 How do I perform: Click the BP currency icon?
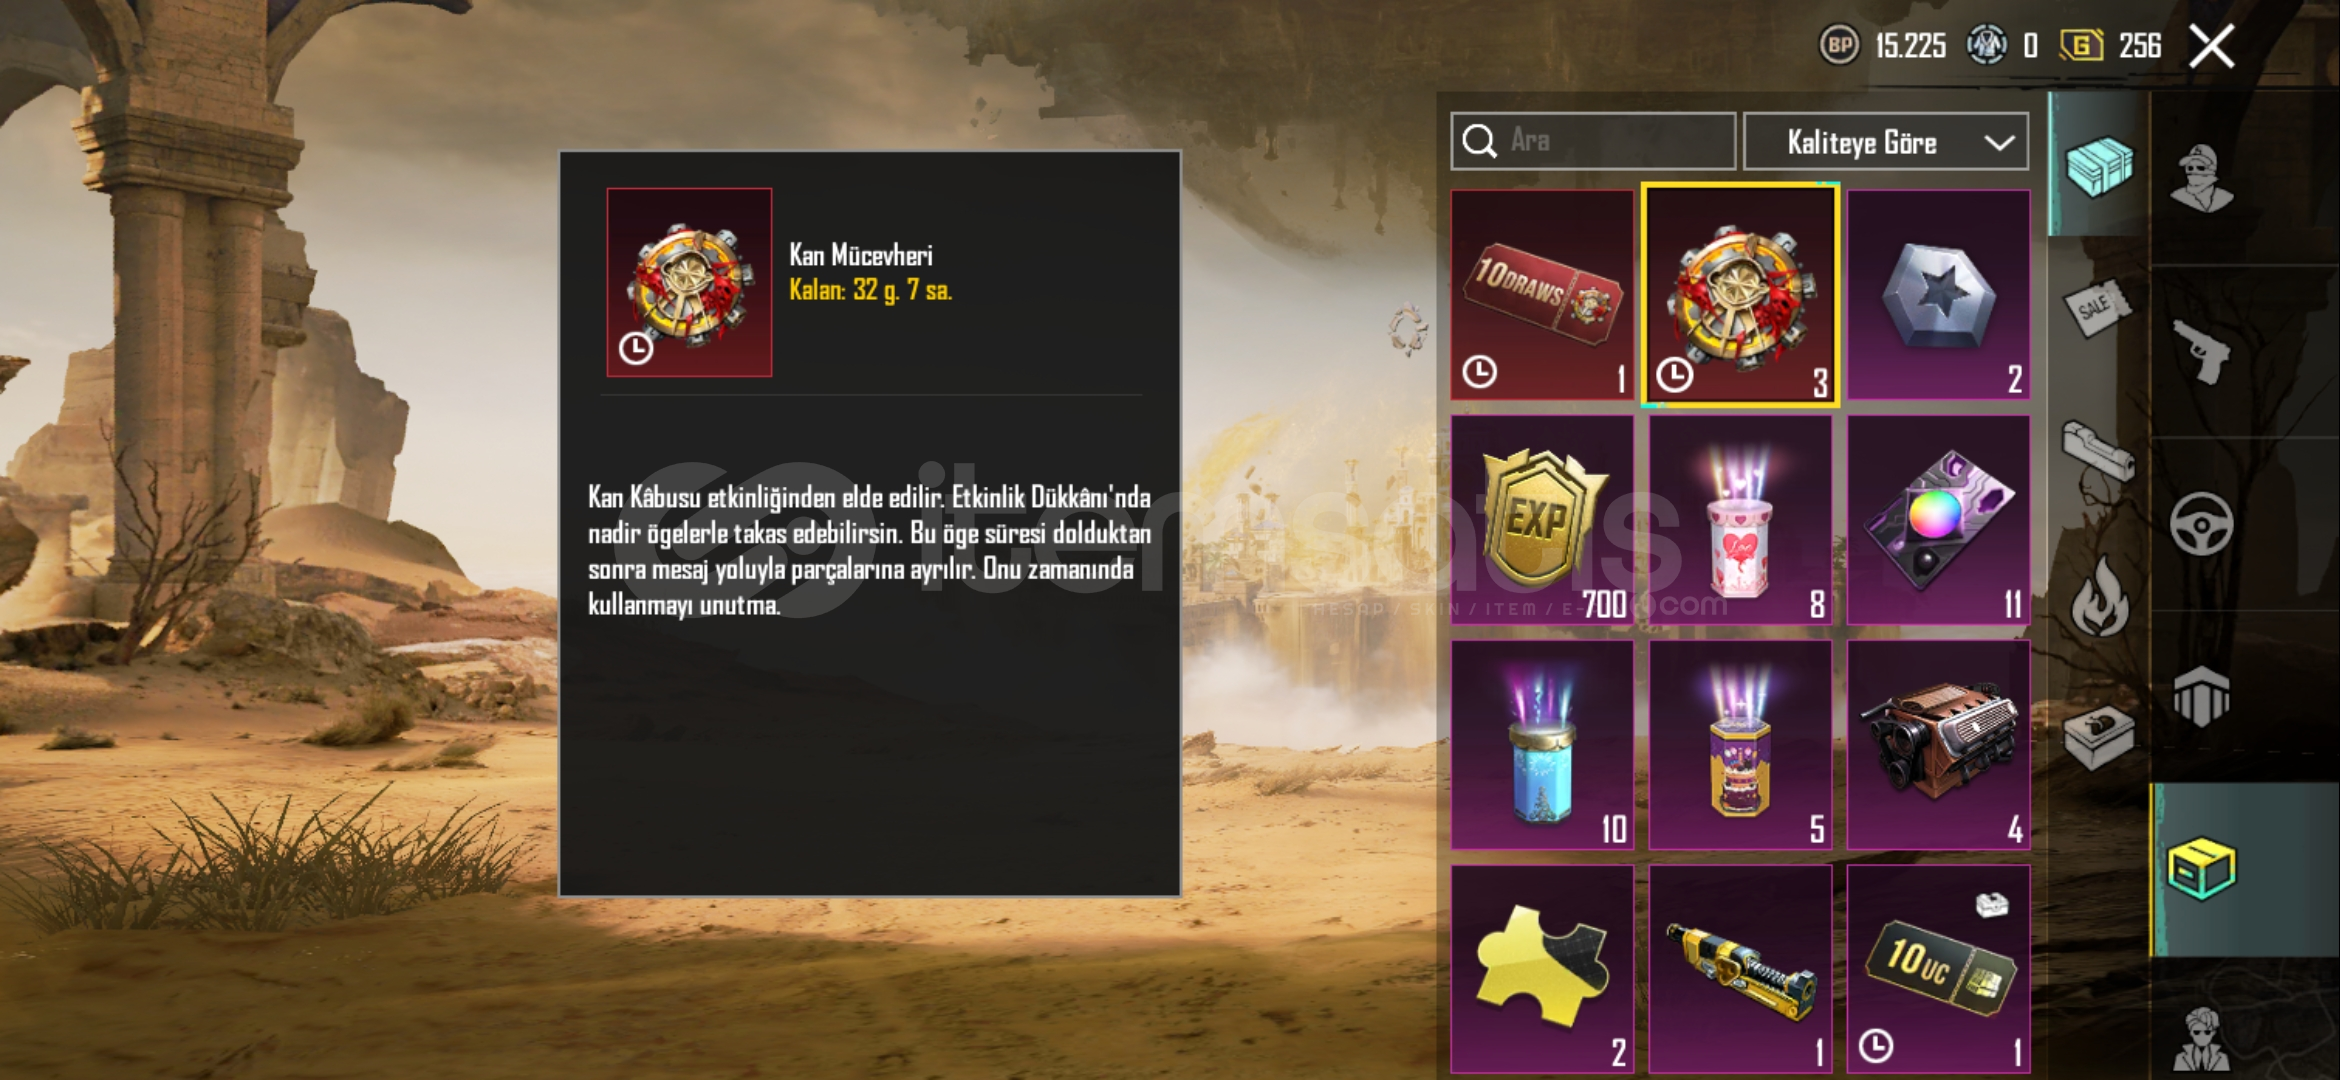click(x=1839, y=45)
